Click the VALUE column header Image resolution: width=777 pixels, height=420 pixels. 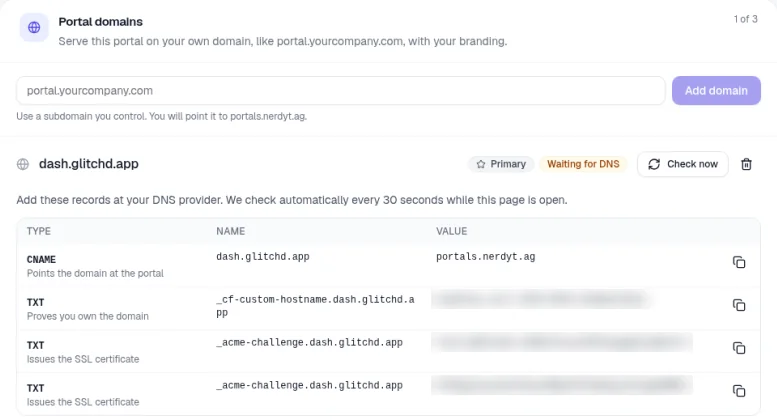(x=451, y=231)
